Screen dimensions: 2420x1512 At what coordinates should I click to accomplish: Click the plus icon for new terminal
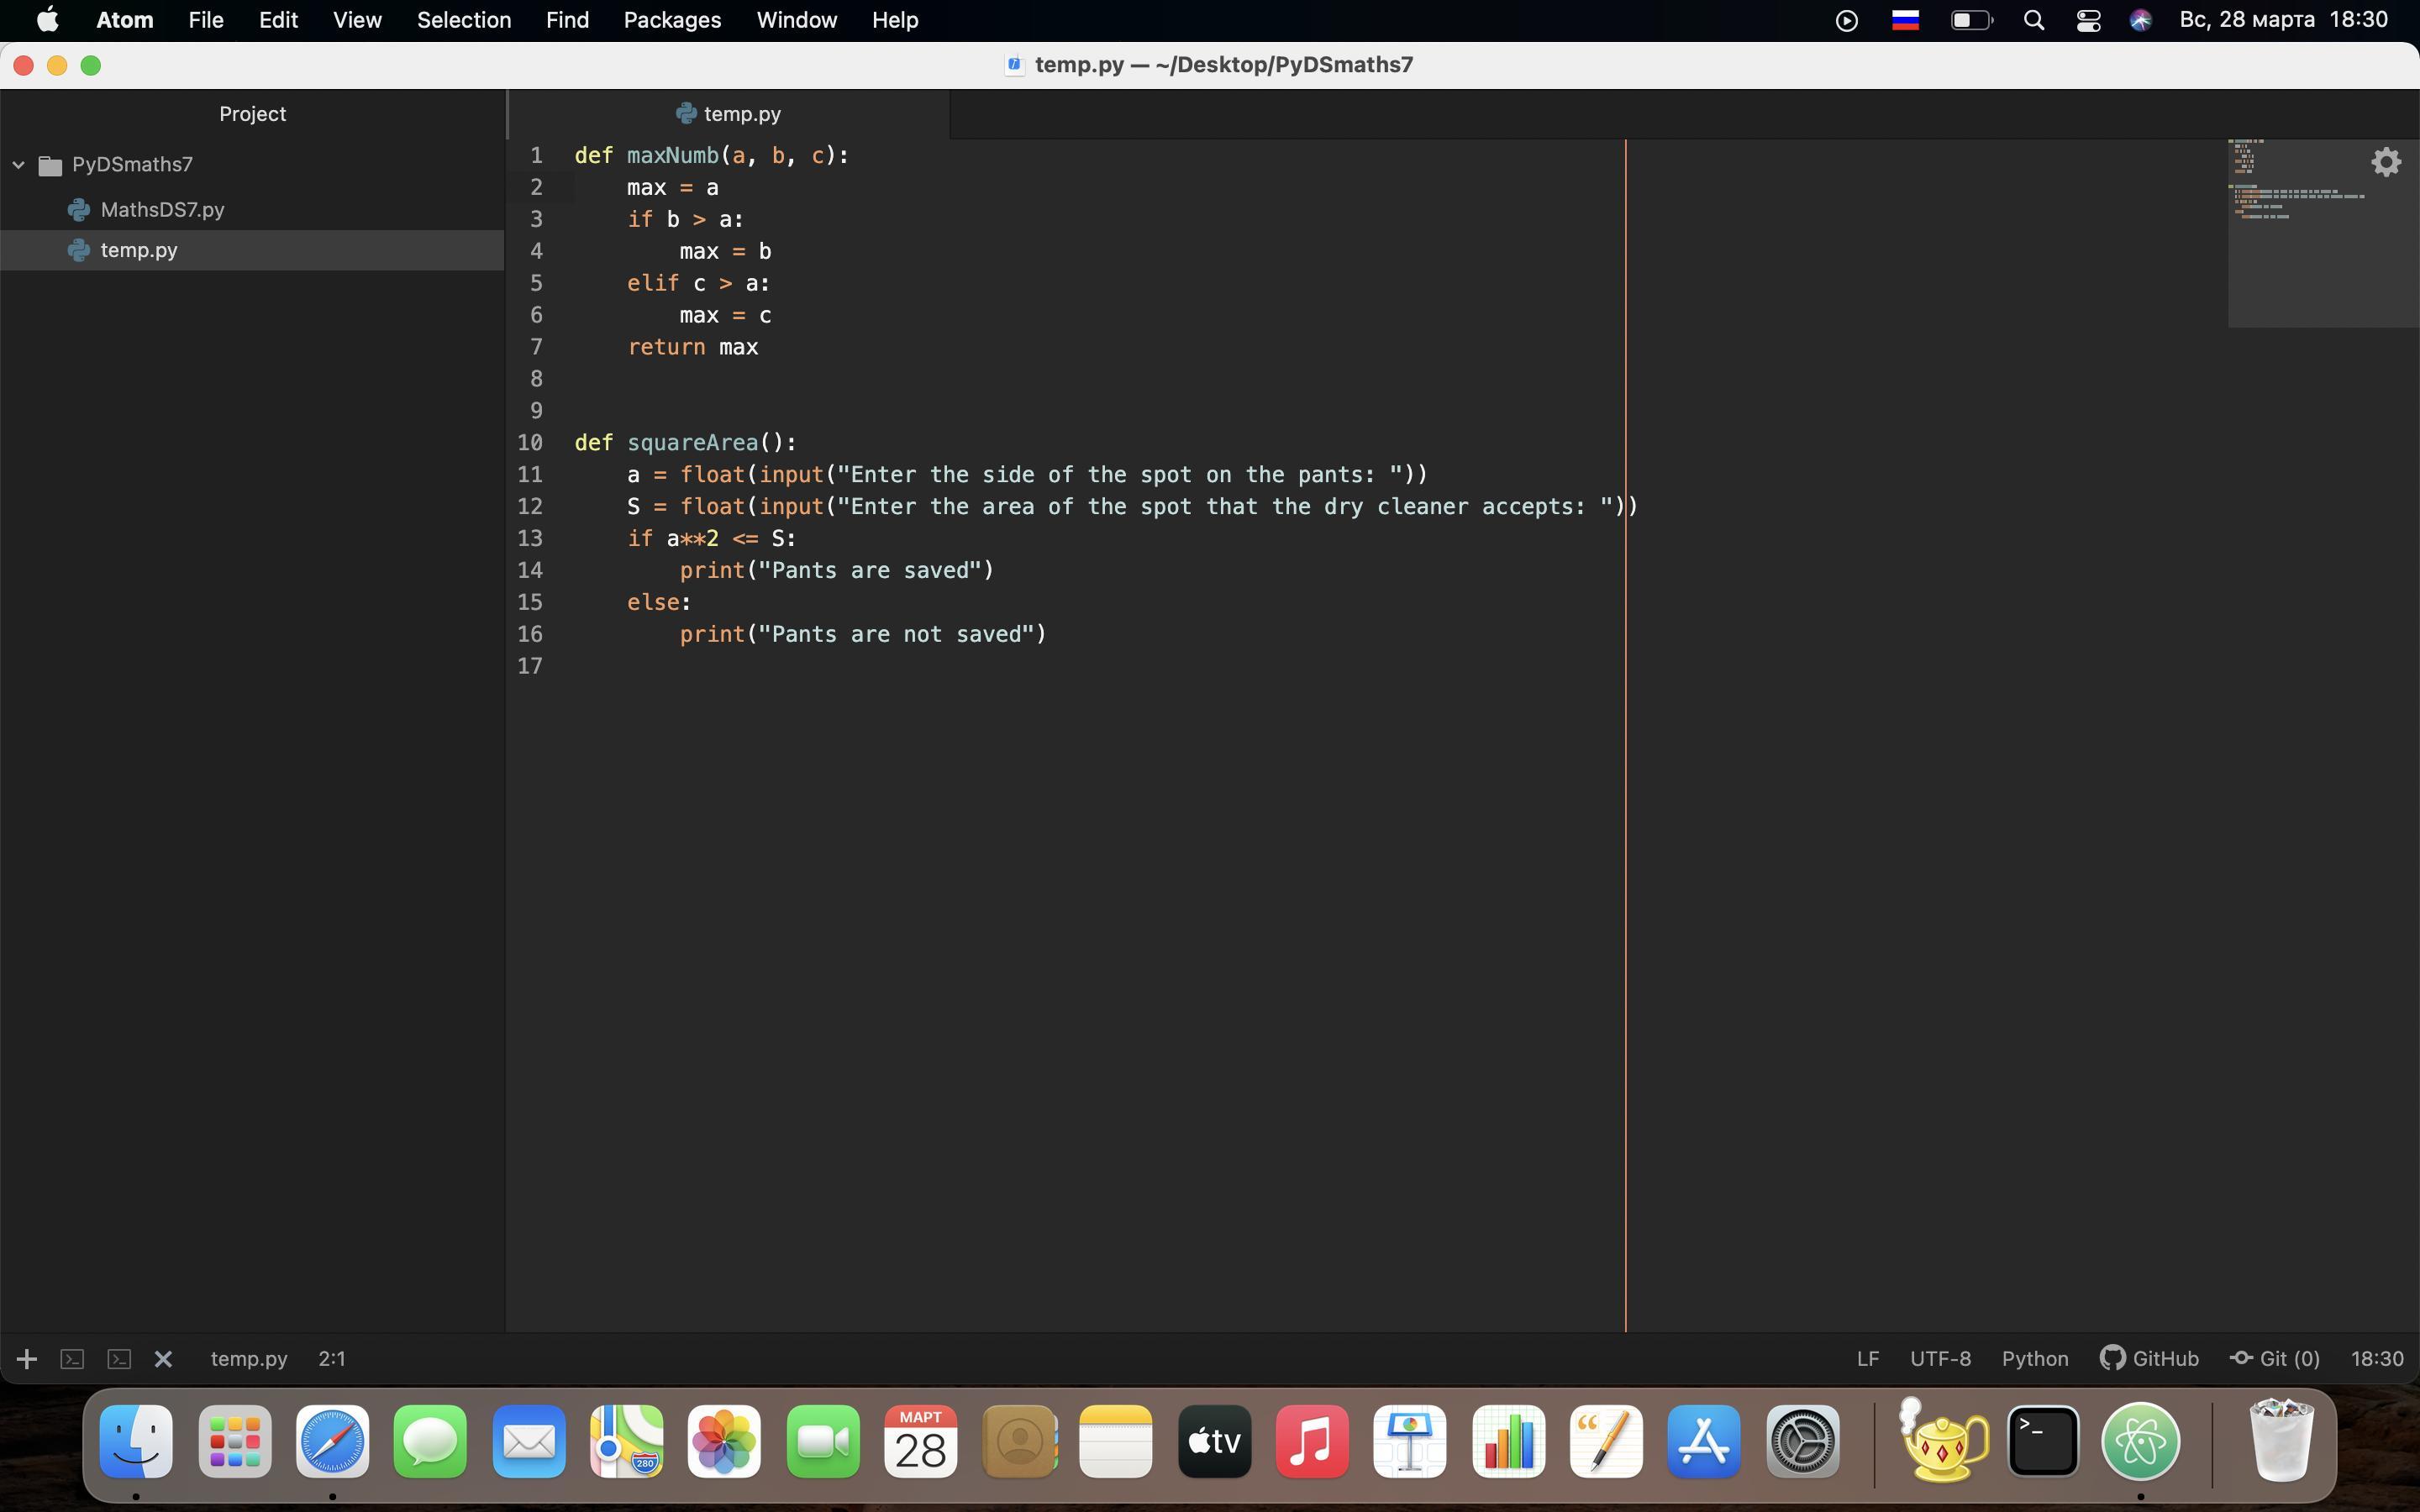coord(27,1359)
